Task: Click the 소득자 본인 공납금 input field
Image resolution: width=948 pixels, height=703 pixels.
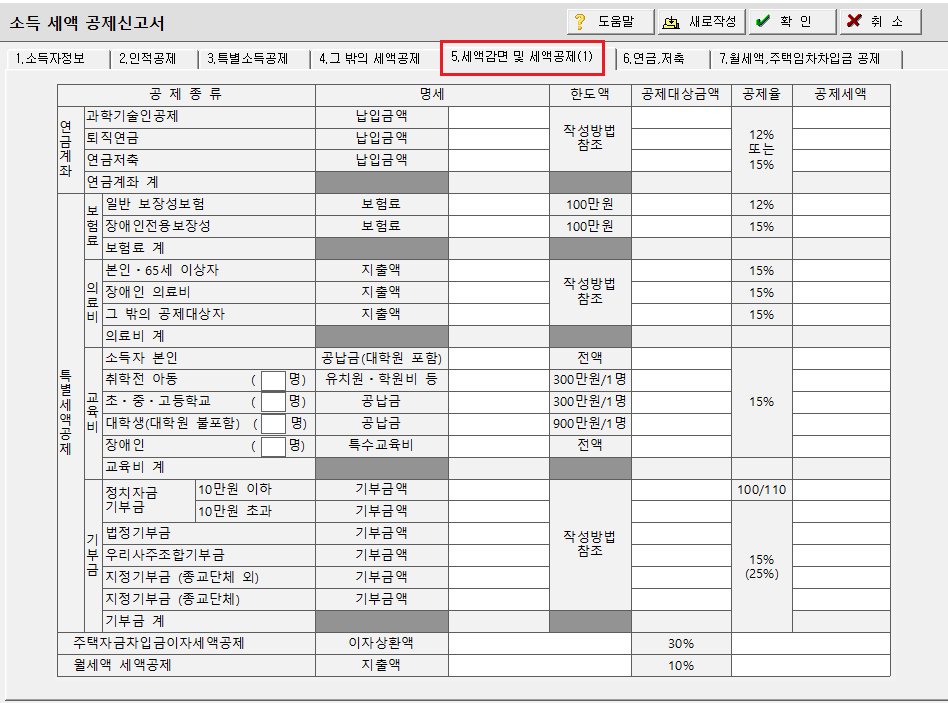Action: [499, 358]
